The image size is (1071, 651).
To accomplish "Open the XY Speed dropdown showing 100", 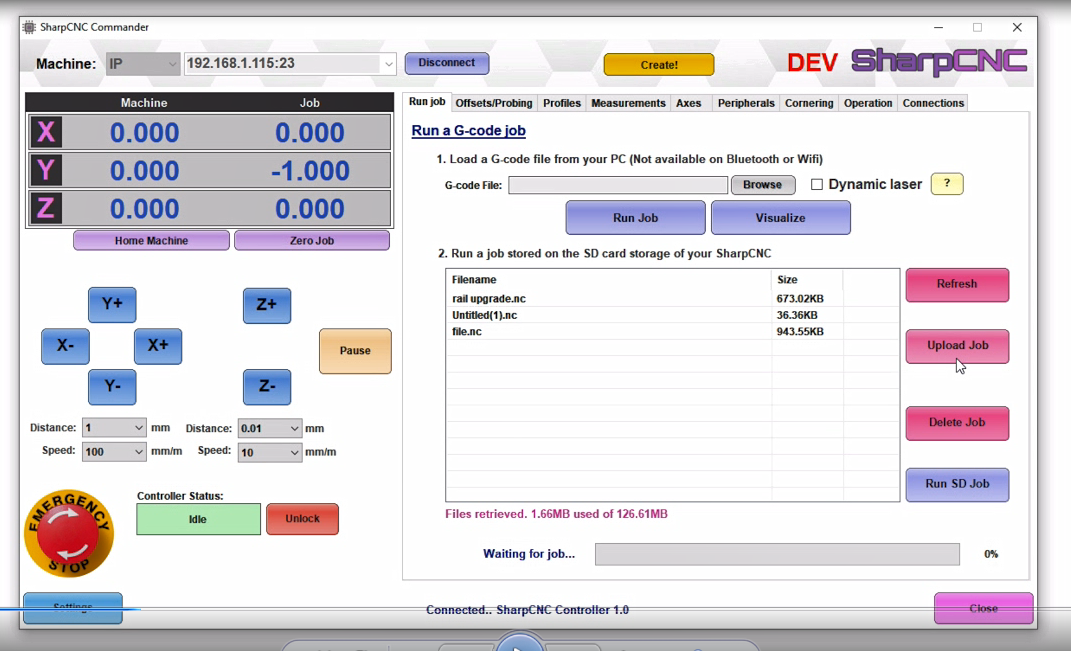I will (114, 452).
